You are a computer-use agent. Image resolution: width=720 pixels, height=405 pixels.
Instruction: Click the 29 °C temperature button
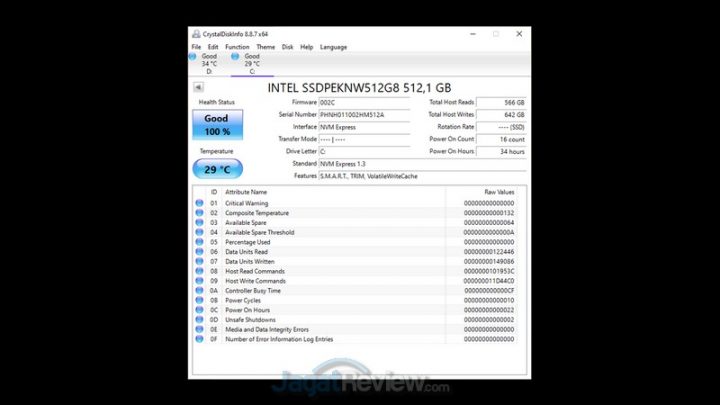point(217,169)
